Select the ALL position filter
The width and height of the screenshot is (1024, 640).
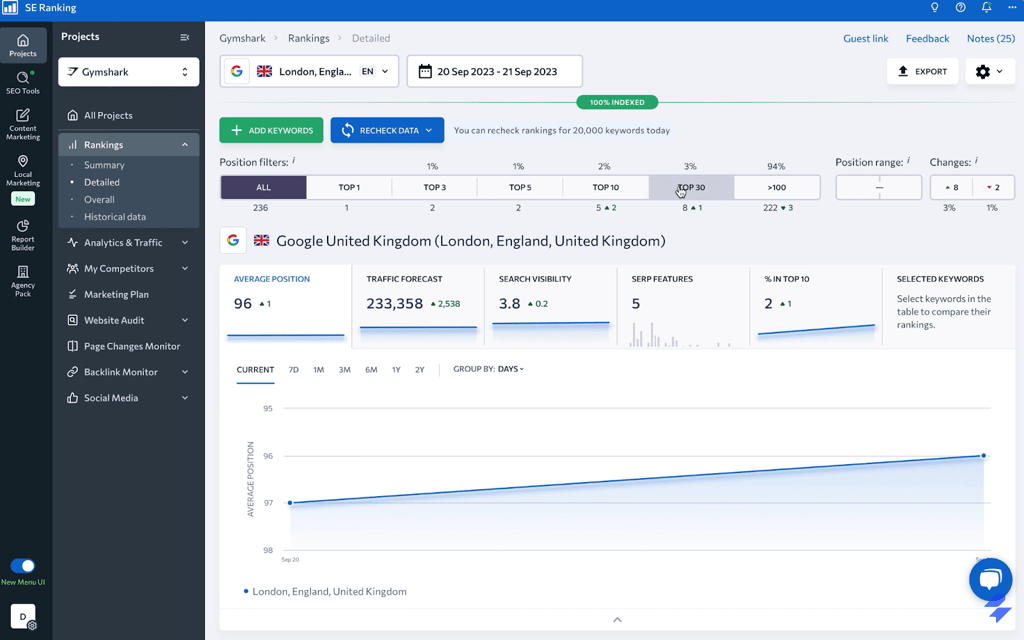tap(263, 187)
